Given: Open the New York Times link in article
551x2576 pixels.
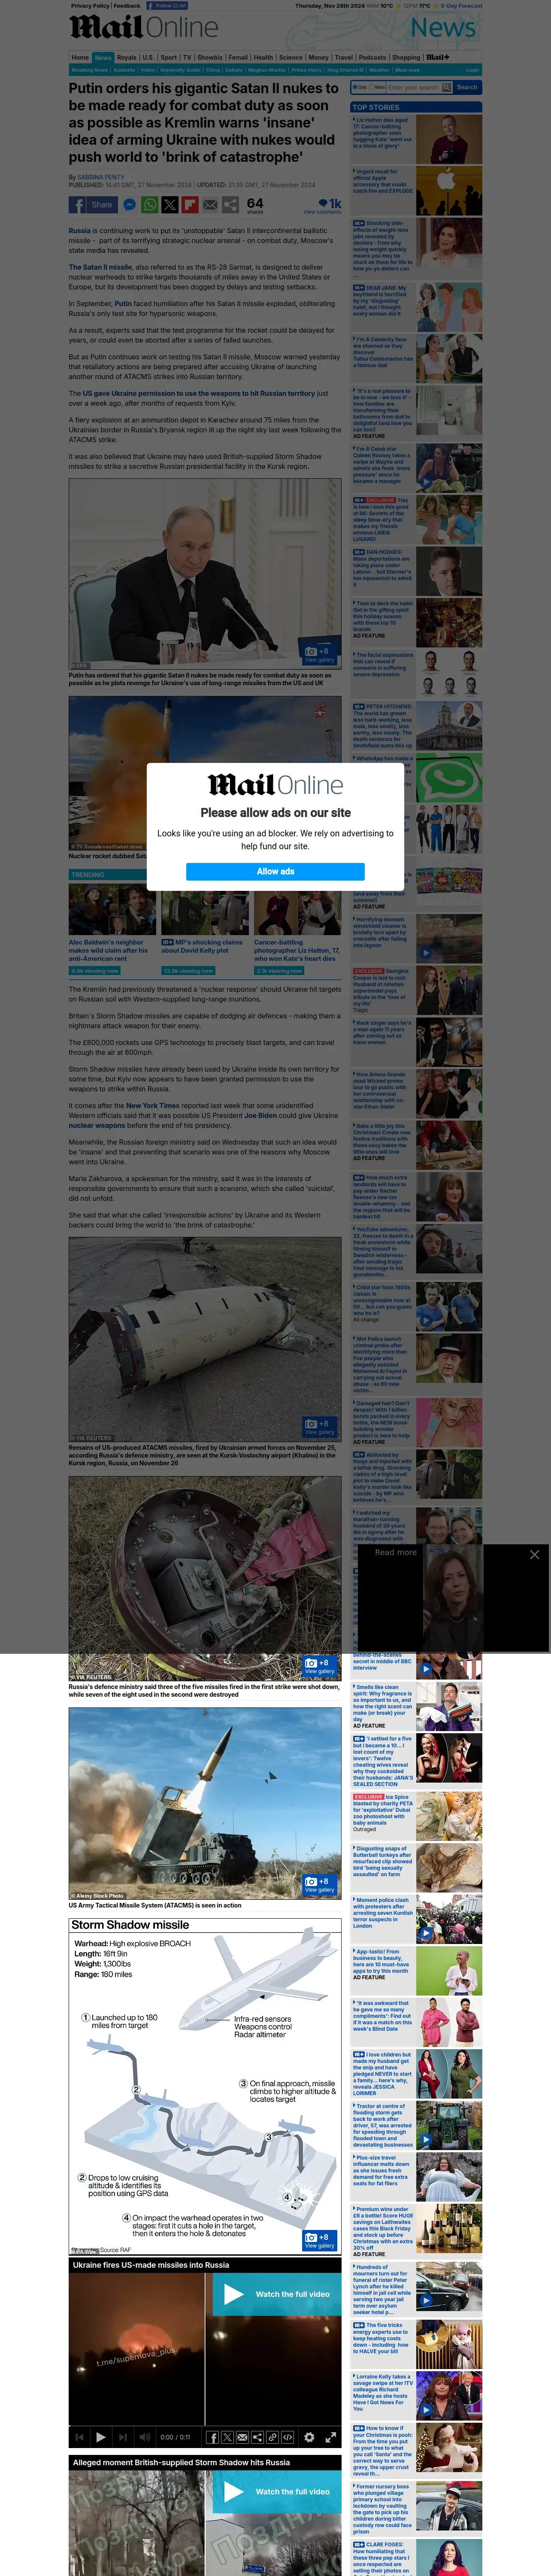Looking at the screenshot, I should coord(153,1105).
